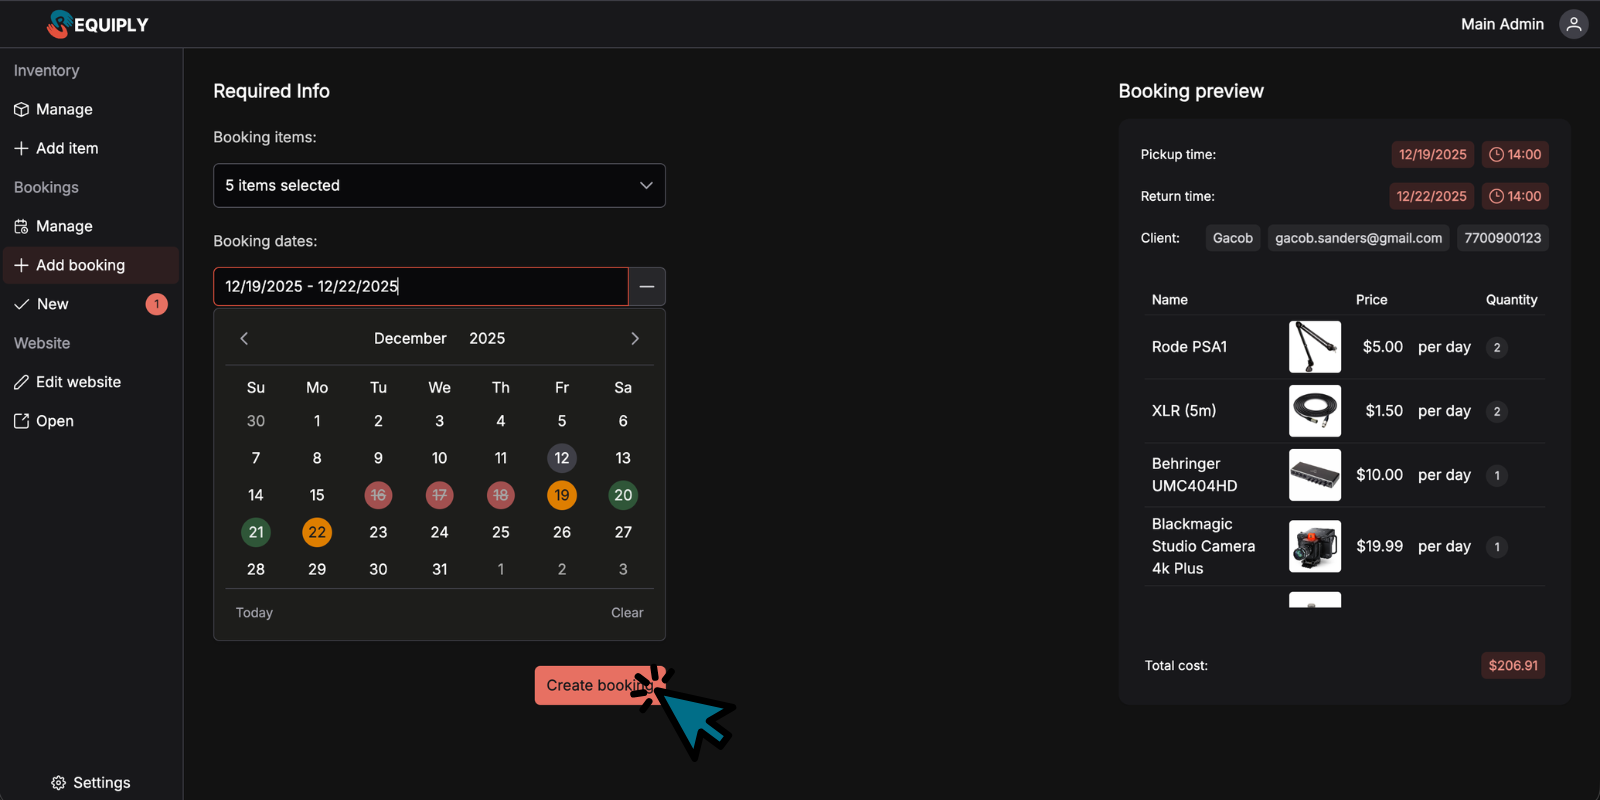Screen dimensions: 1600x800
Task: Click the Open website link
Action: pyautogui.click(x=91, y=421)
